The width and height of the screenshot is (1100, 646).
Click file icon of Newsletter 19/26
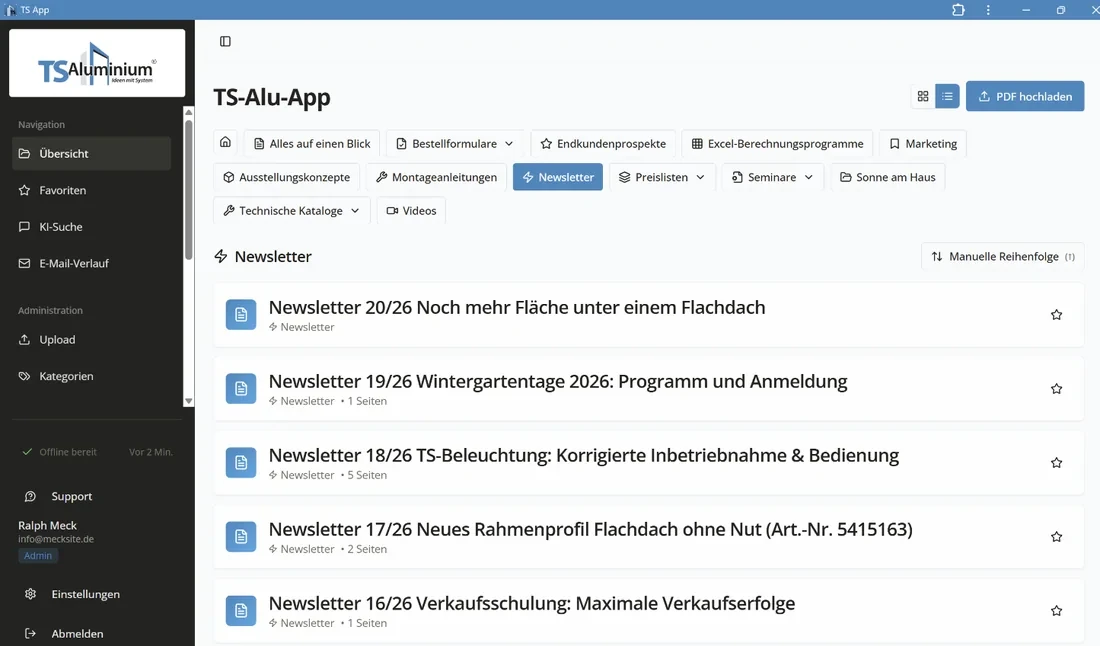[241, 389]
